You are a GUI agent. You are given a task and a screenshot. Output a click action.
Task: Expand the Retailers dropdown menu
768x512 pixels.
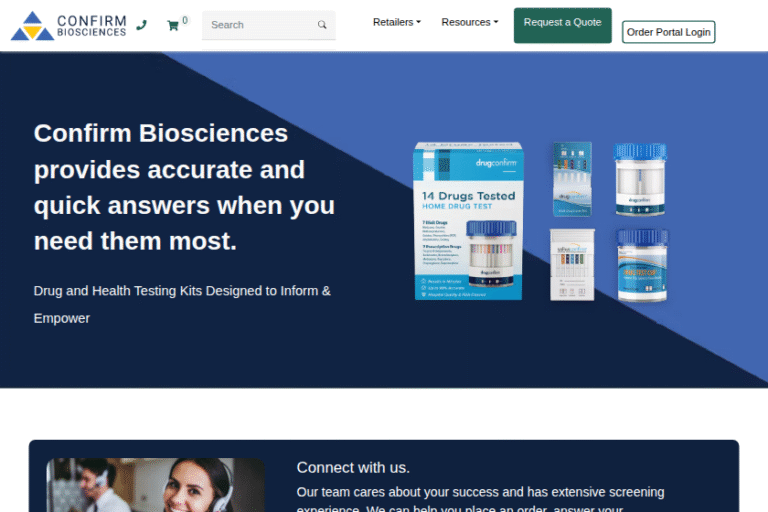pyautogui.click(x=396, y=22)
